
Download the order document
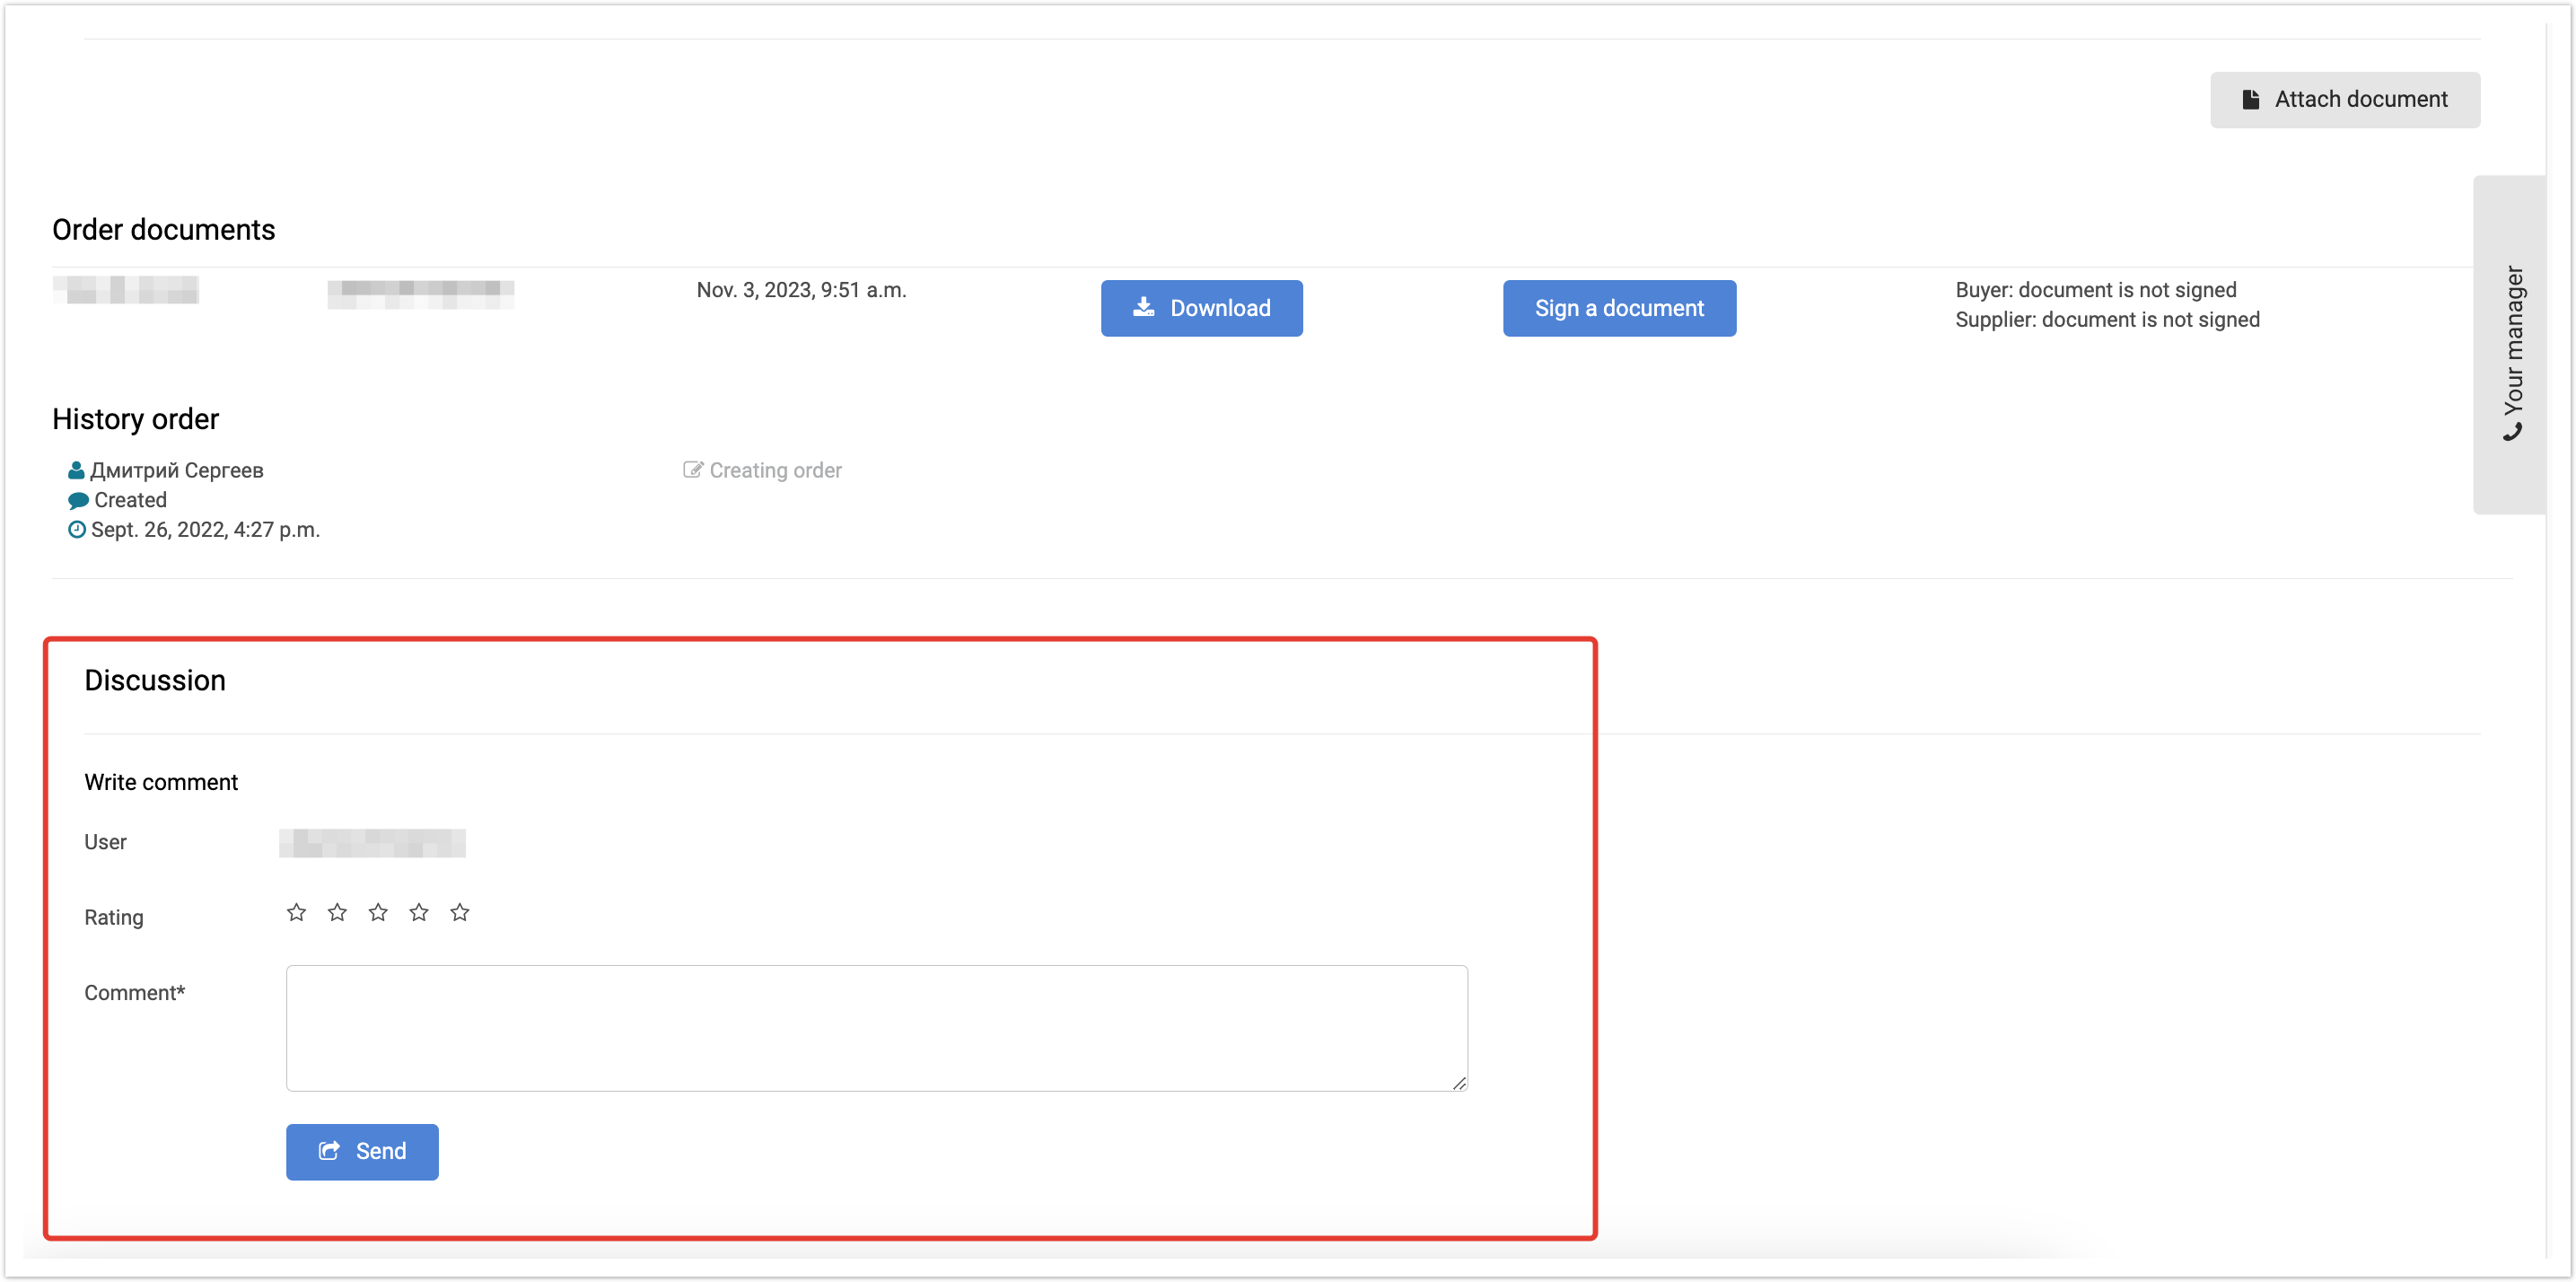tap(1201, 308)
